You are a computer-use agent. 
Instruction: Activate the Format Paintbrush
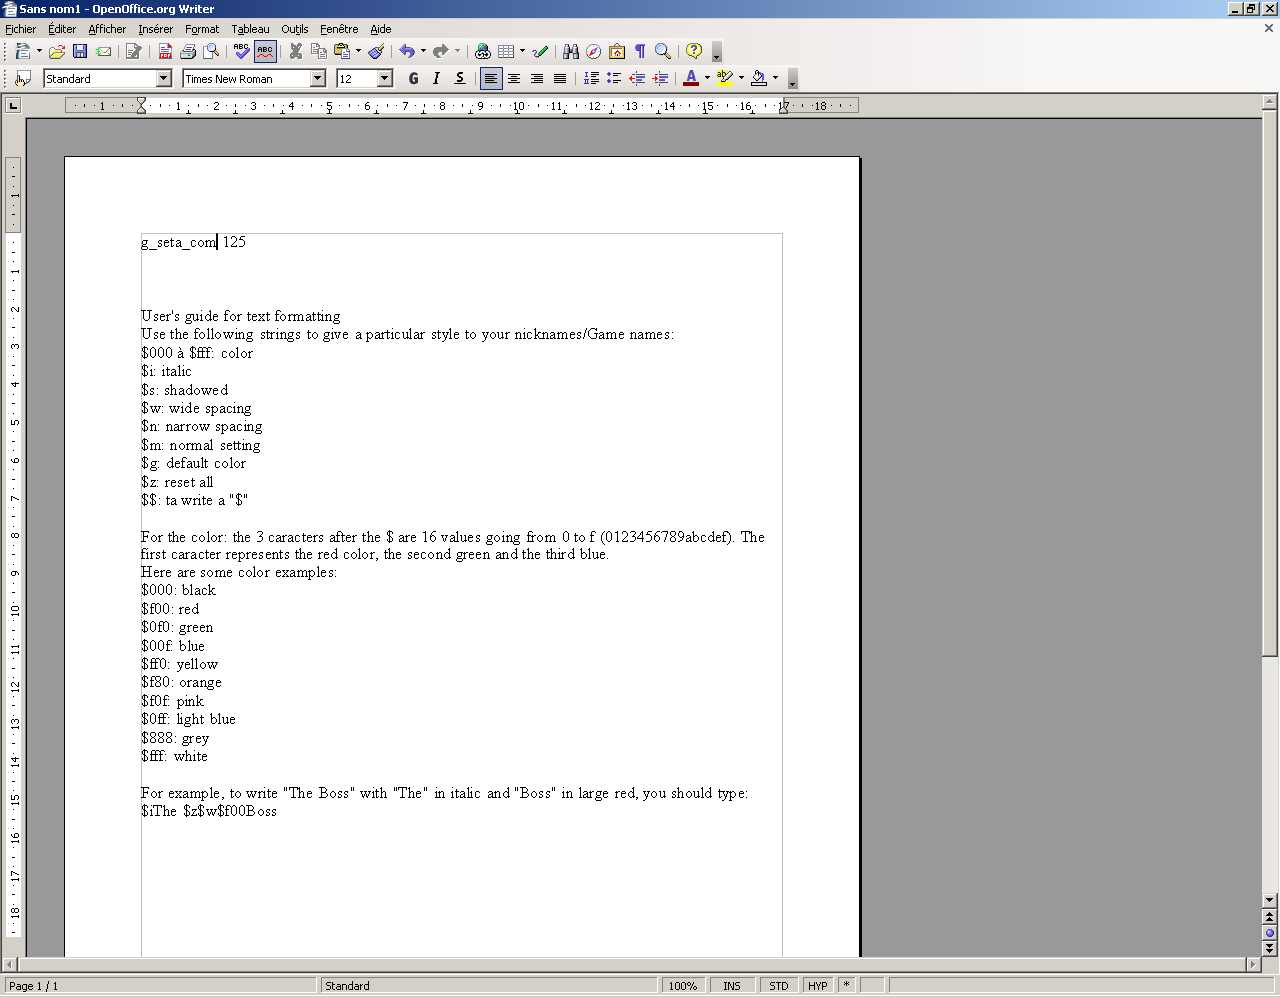(376, 51)
